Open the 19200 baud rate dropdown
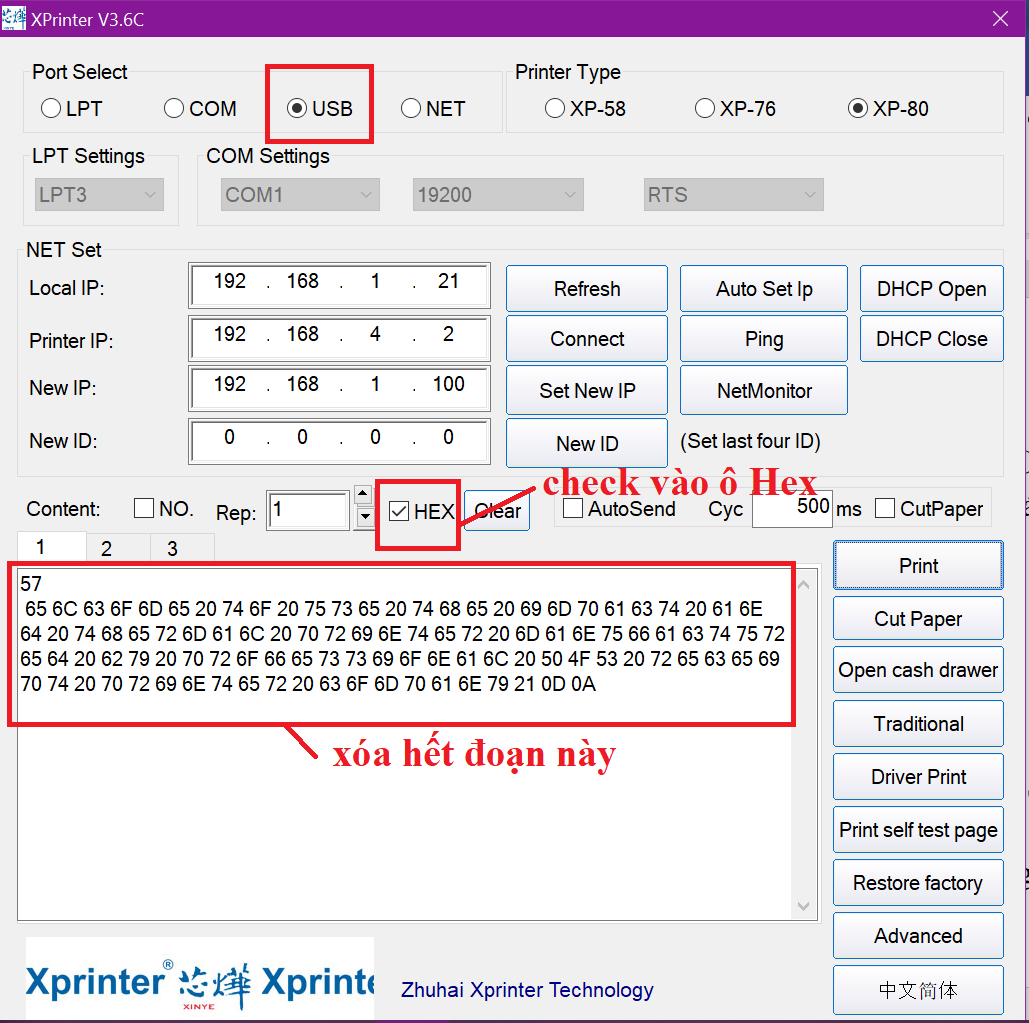The height and width of the screenshot is (1023, 1029). [x=498, y=195]
